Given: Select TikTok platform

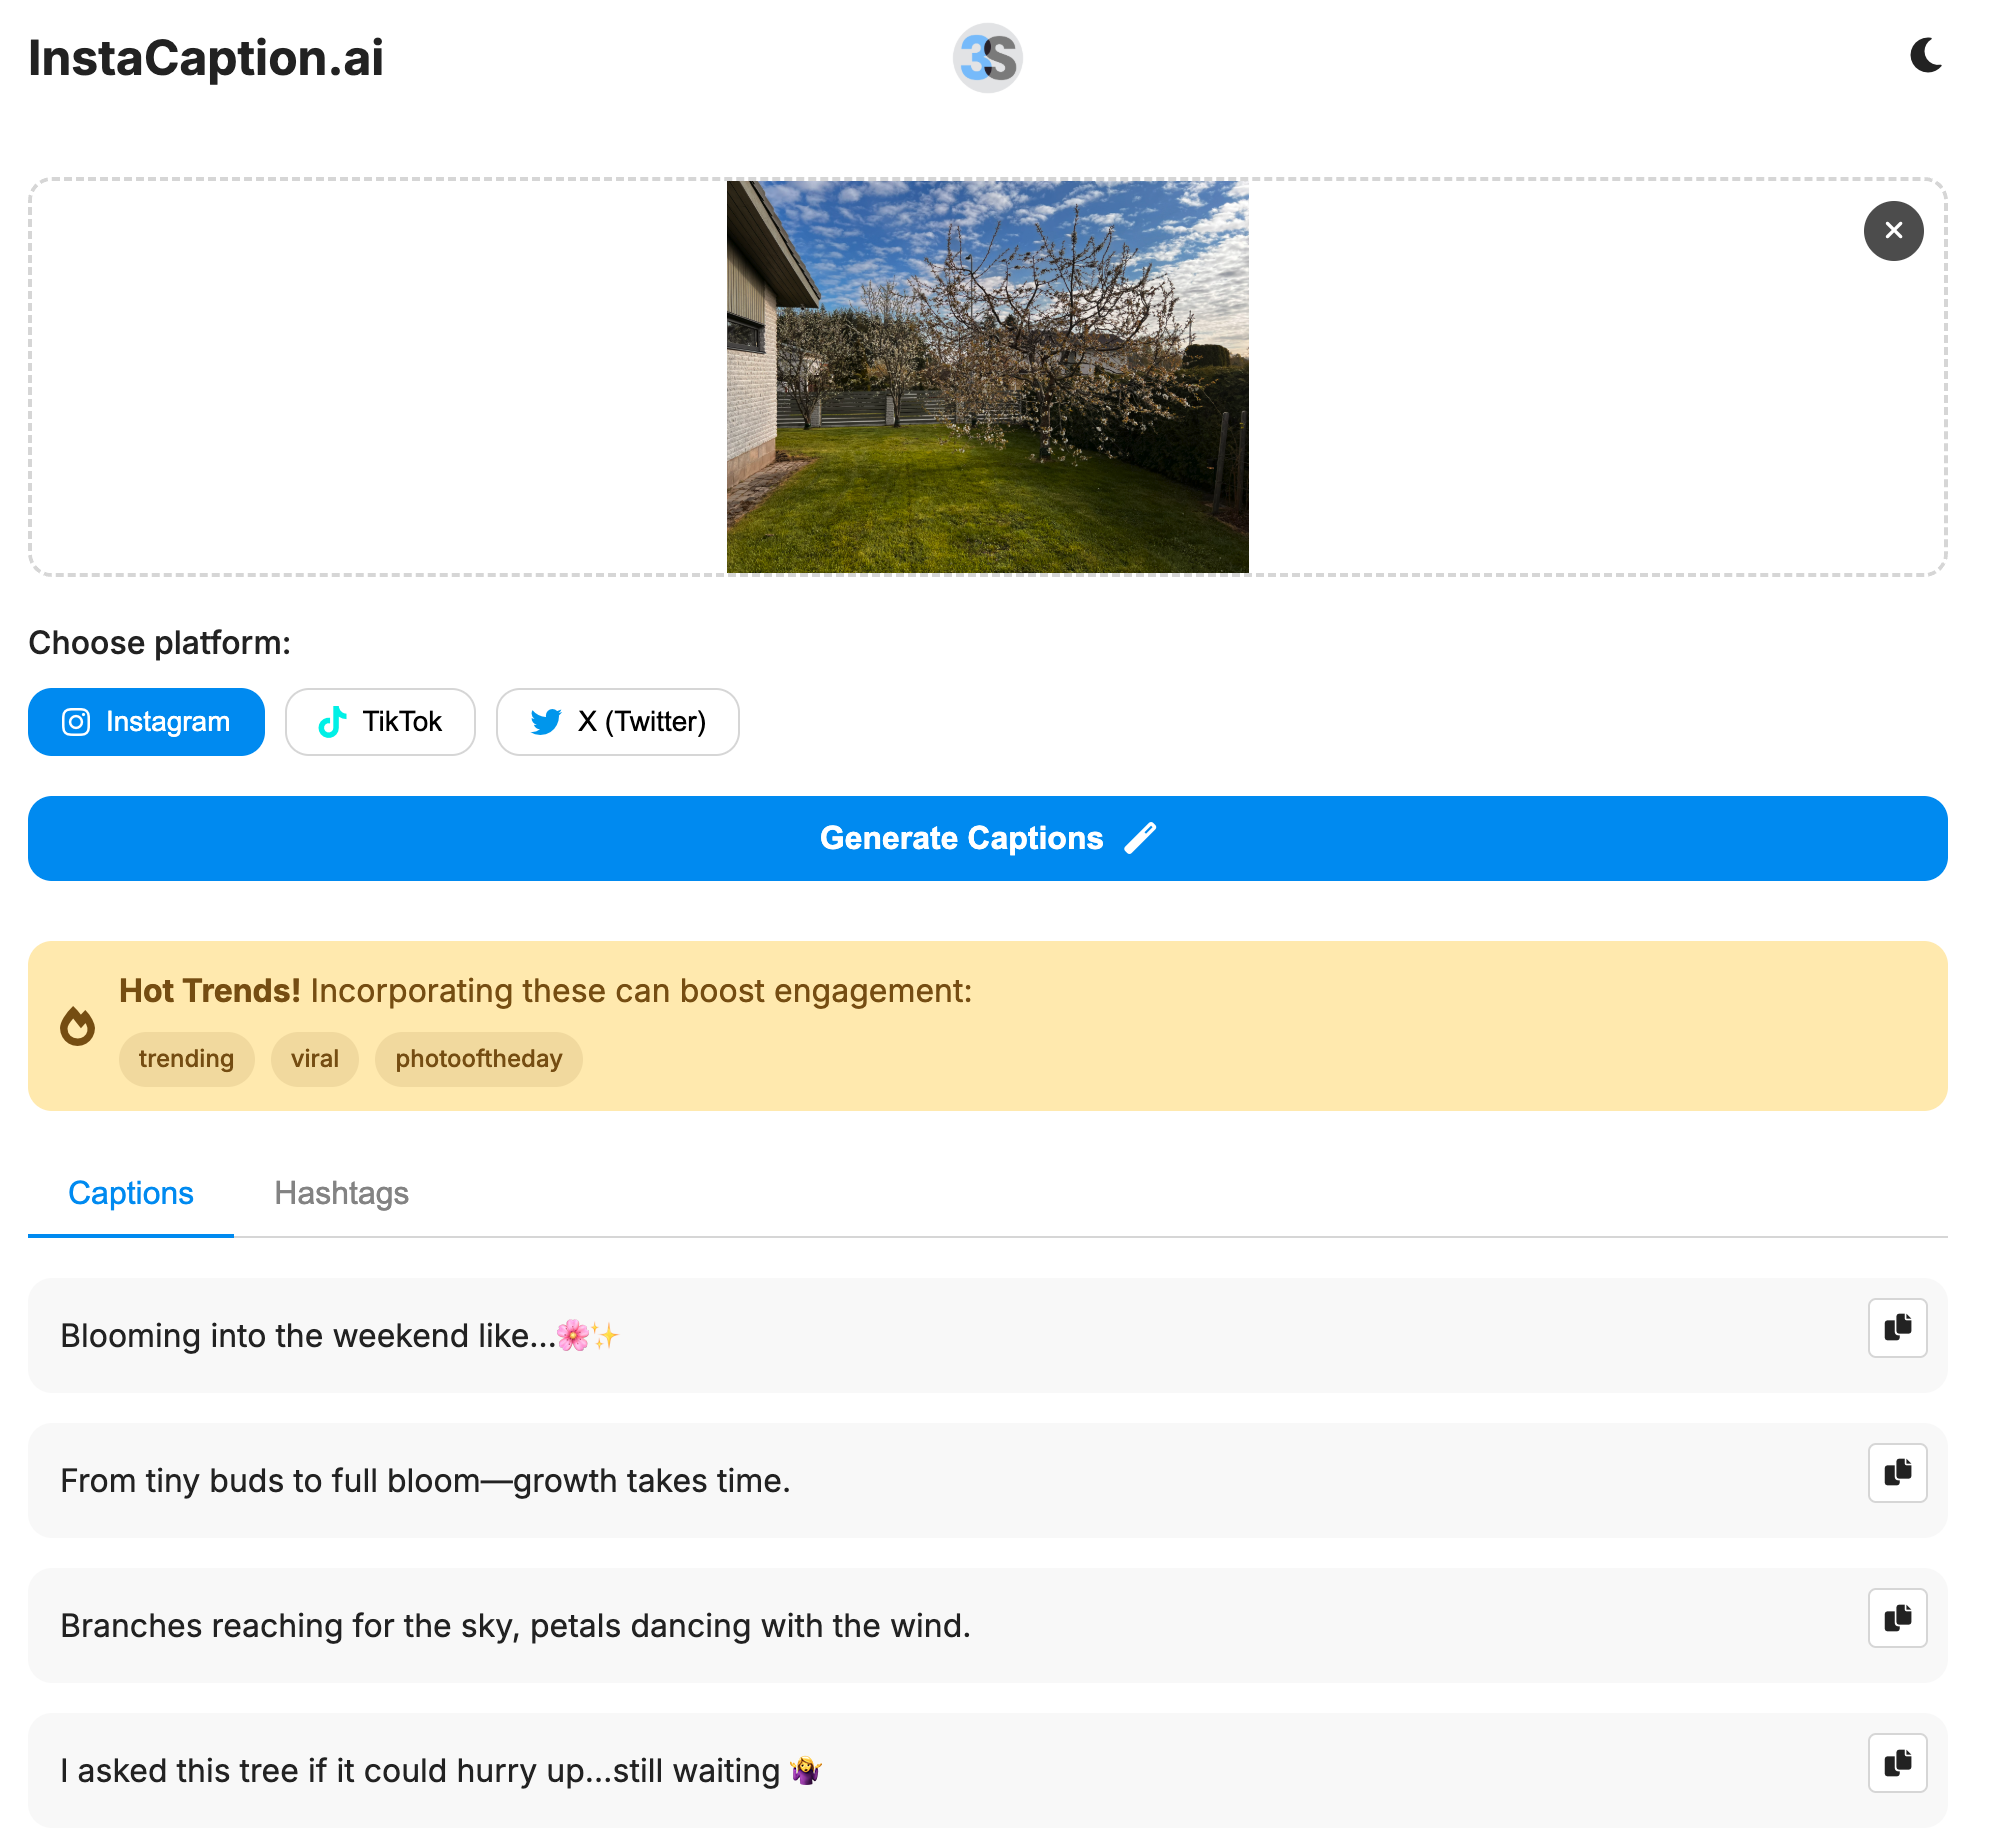Looking at the screenshot, I should tap(380, 722).
